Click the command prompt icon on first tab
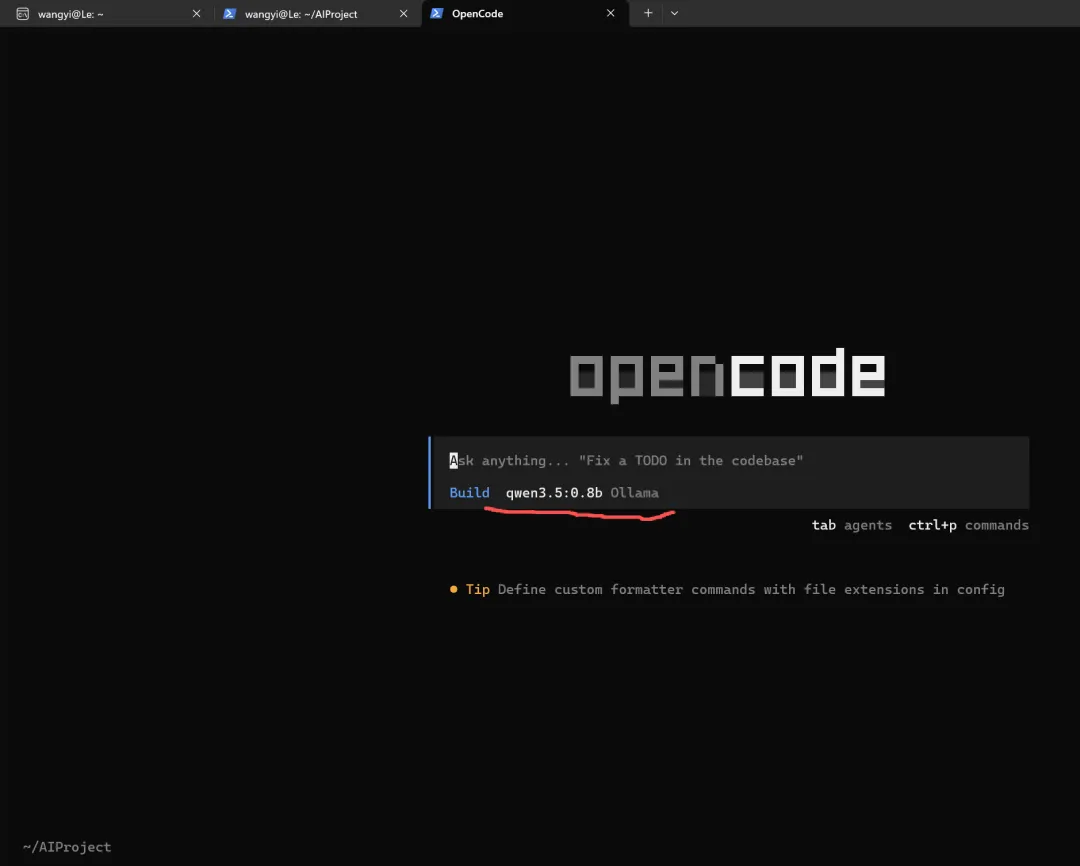This screenshot has width=1080, height=866. [x=23, y=14]
